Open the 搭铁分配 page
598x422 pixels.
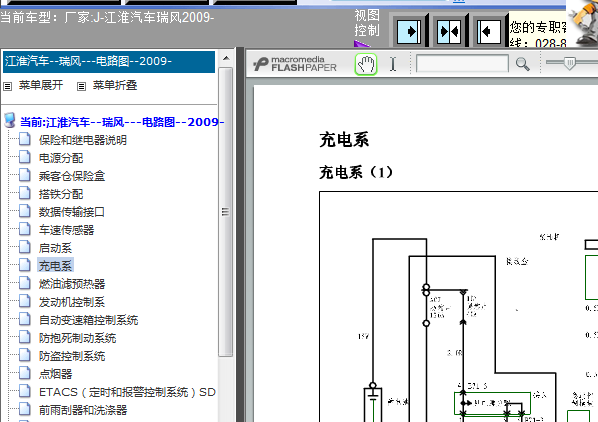(x=61, y=194)
